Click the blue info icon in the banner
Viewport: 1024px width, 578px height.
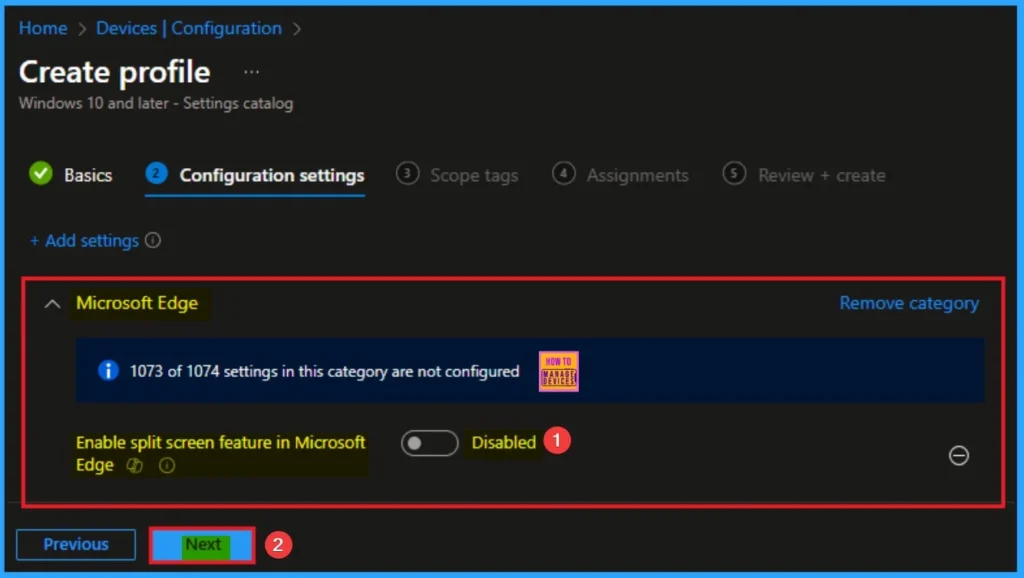click(x=108, y=370)
